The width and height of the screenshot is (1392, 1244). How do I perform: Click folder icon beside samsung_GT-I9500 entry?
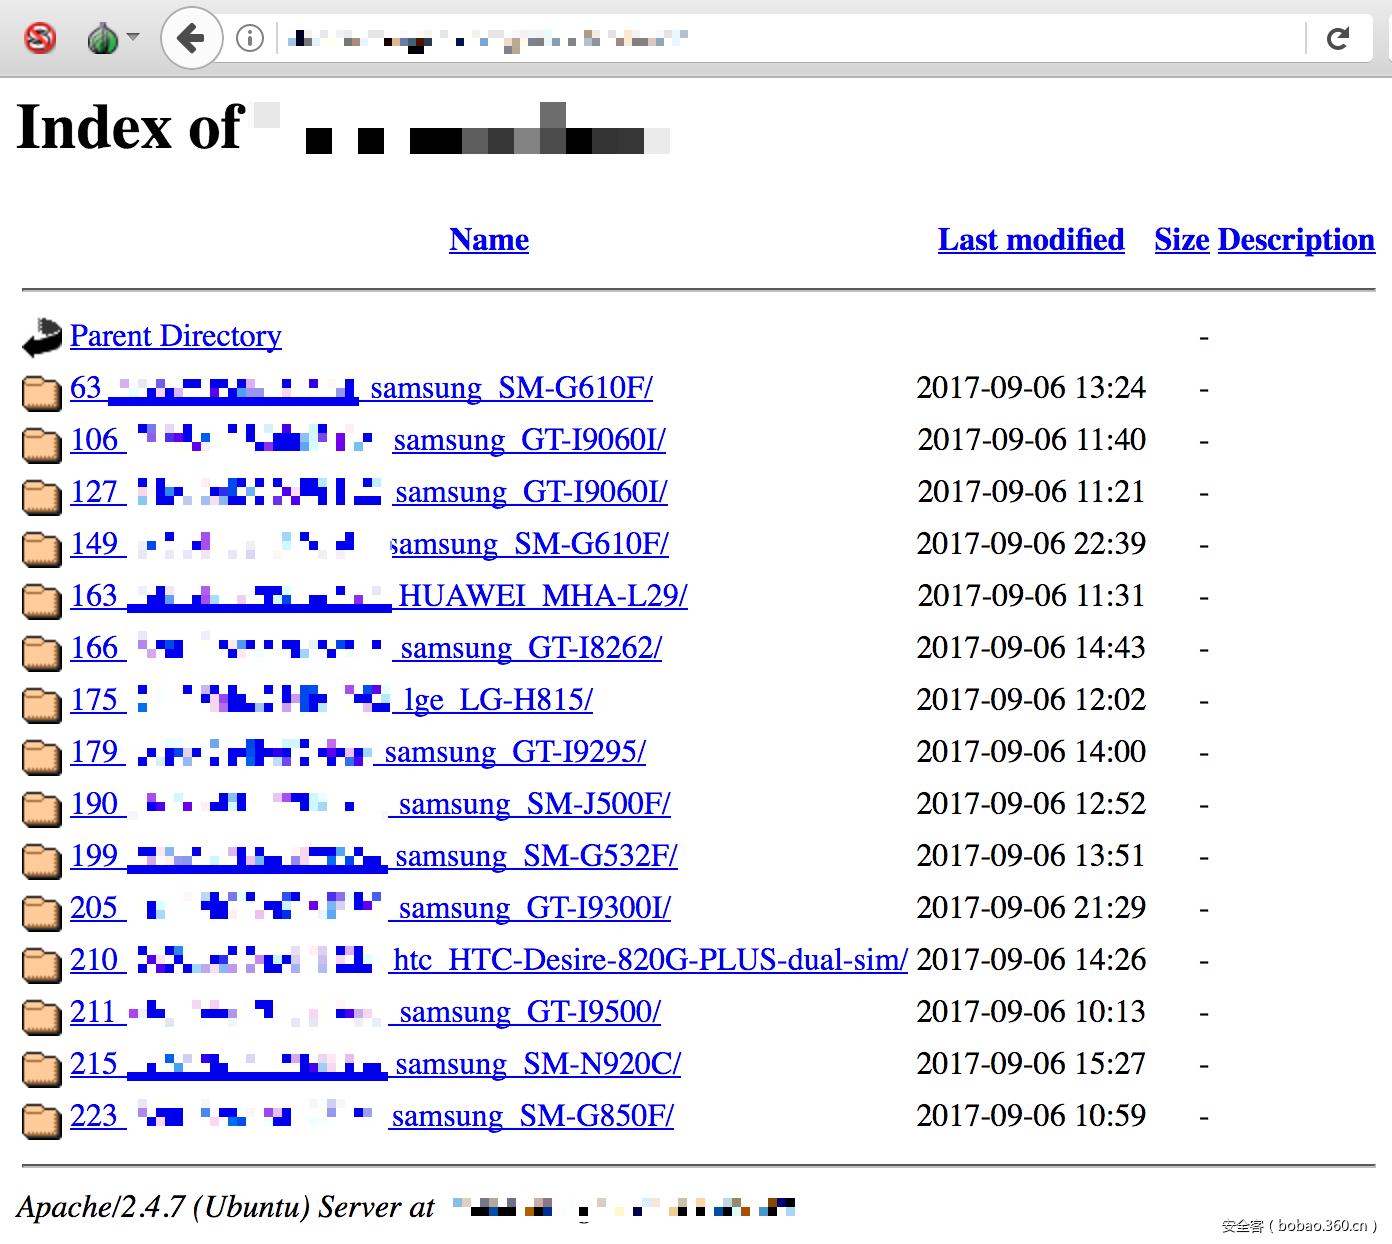point(42,1015)
